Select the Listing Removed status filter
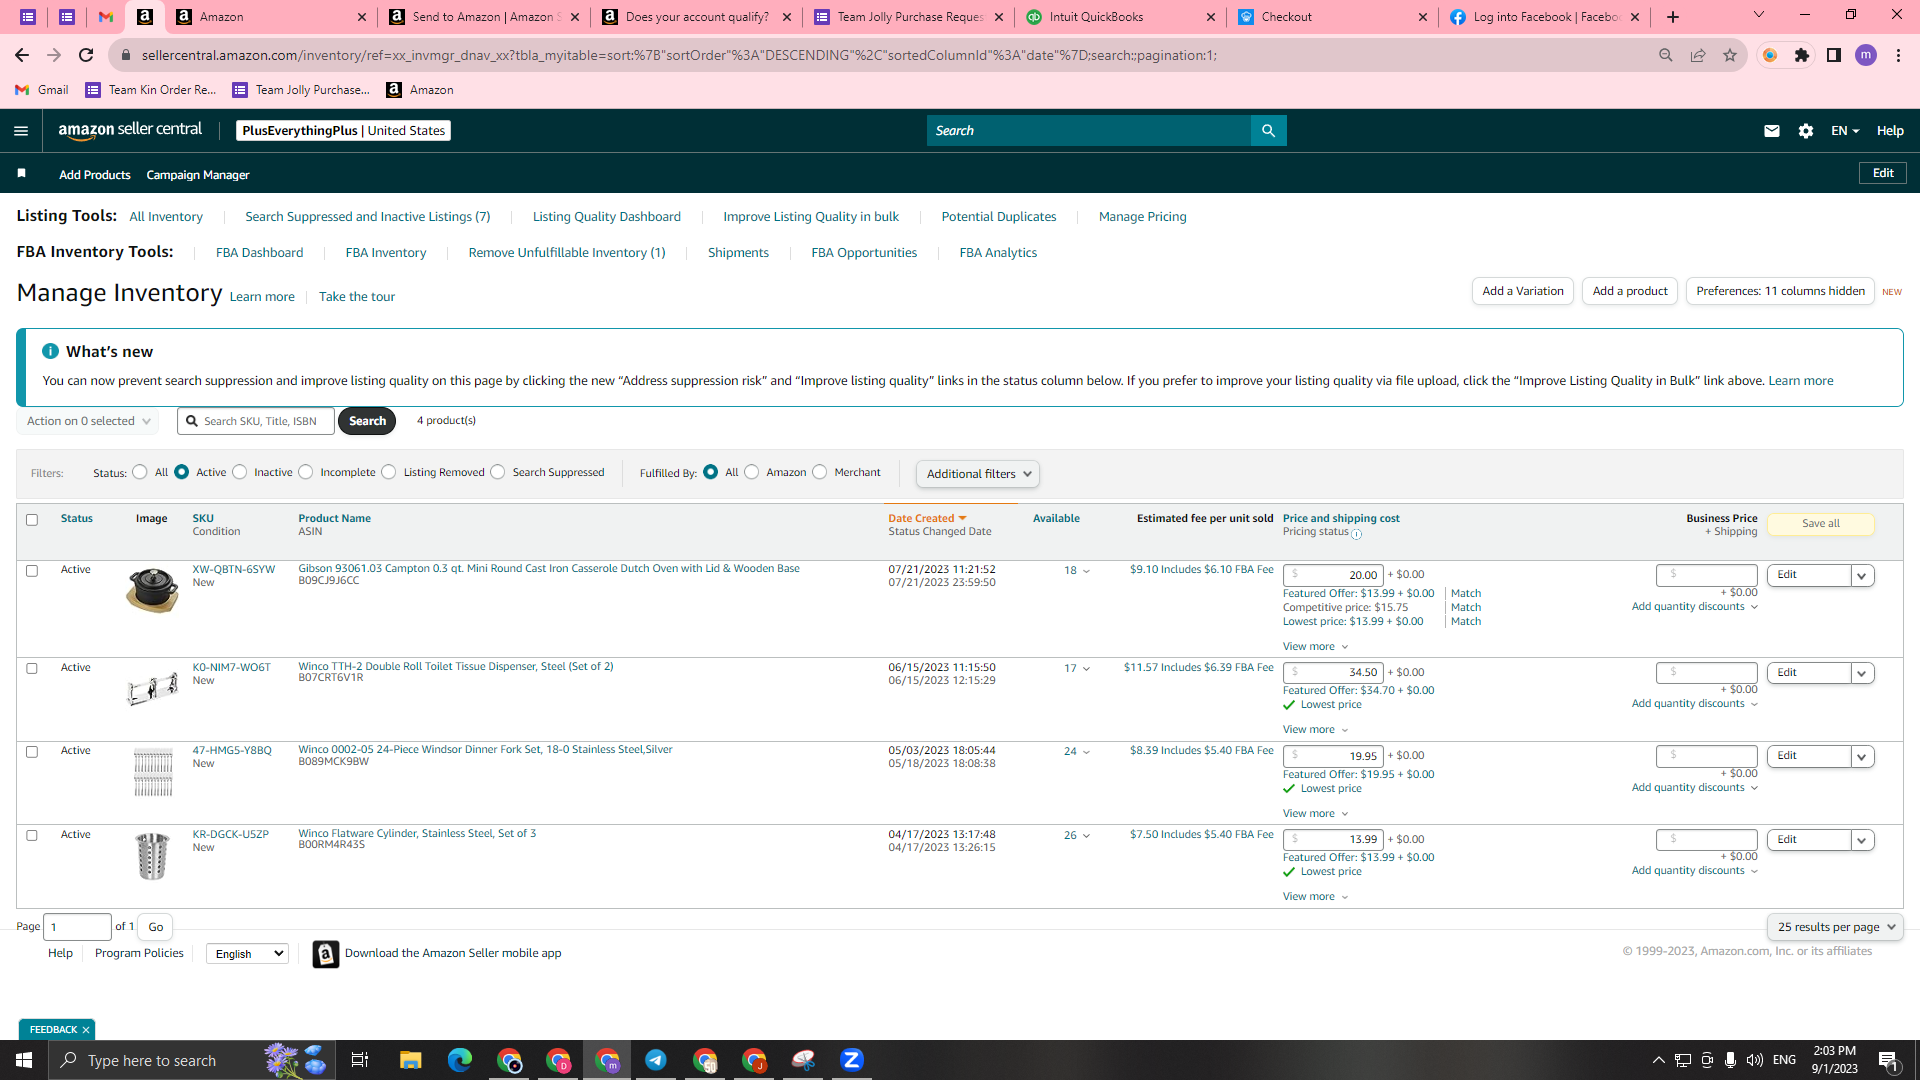1920x1080 pixels. (x=389, y=473)
